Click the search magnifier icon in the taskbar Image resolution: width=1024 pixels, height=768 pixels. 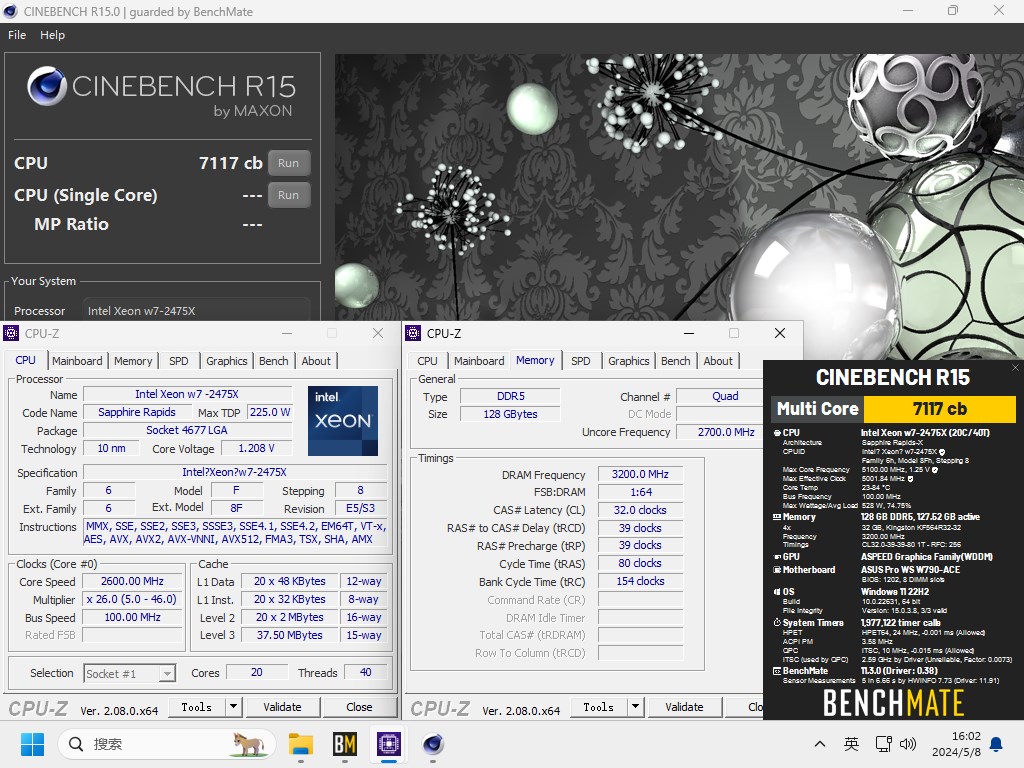point(76,744)
